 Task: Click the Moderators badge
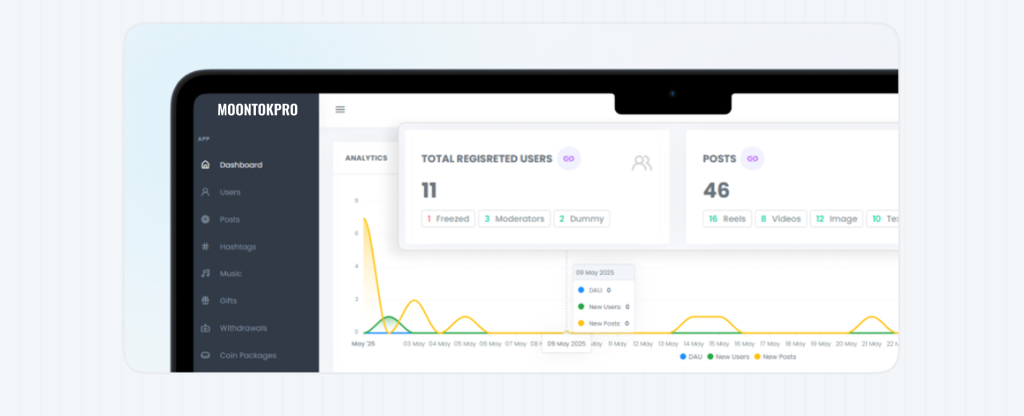[x=514, y=218]
